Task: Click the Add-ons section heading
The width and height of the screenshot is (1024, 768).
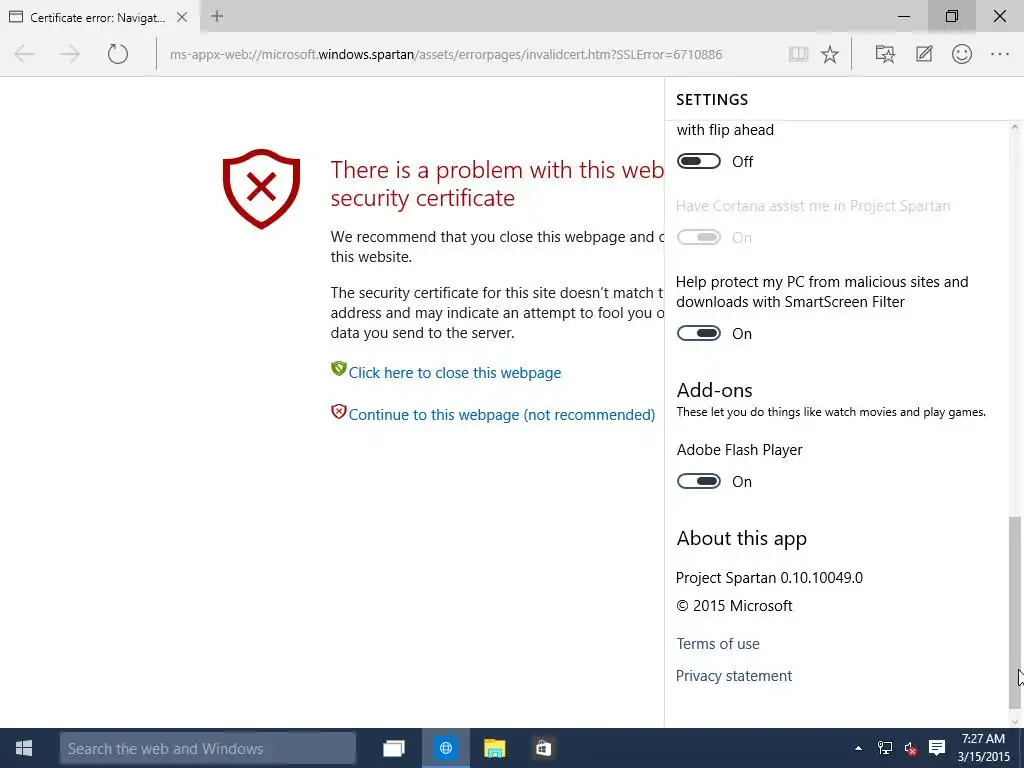Action: click(x=714, y=390)
